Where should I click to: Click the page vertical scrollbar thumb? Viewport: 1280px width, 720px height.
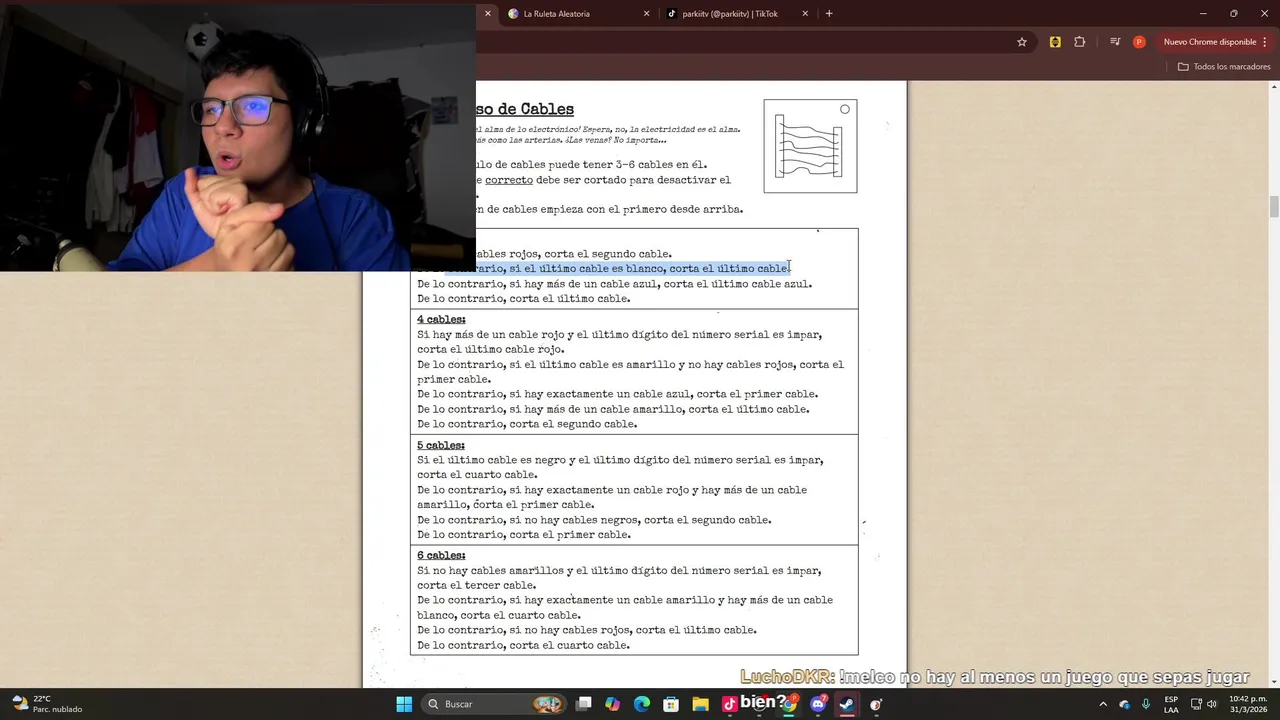[x=1274, y=207]
